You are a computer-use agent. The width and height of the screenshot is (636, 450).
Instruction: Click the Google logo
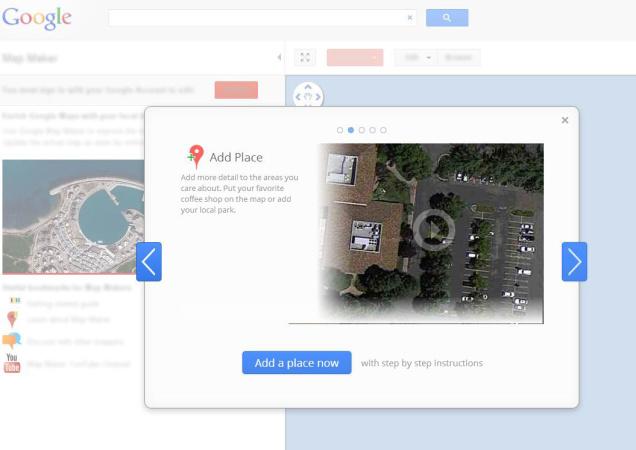(37, 18)
